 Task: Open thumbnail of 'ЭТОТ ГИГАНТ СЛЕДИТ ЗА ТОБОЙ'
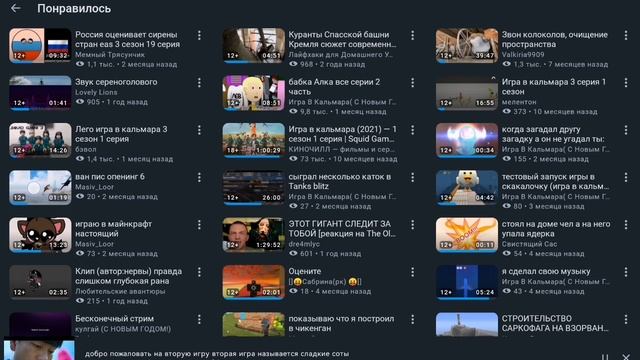point(253,235)
